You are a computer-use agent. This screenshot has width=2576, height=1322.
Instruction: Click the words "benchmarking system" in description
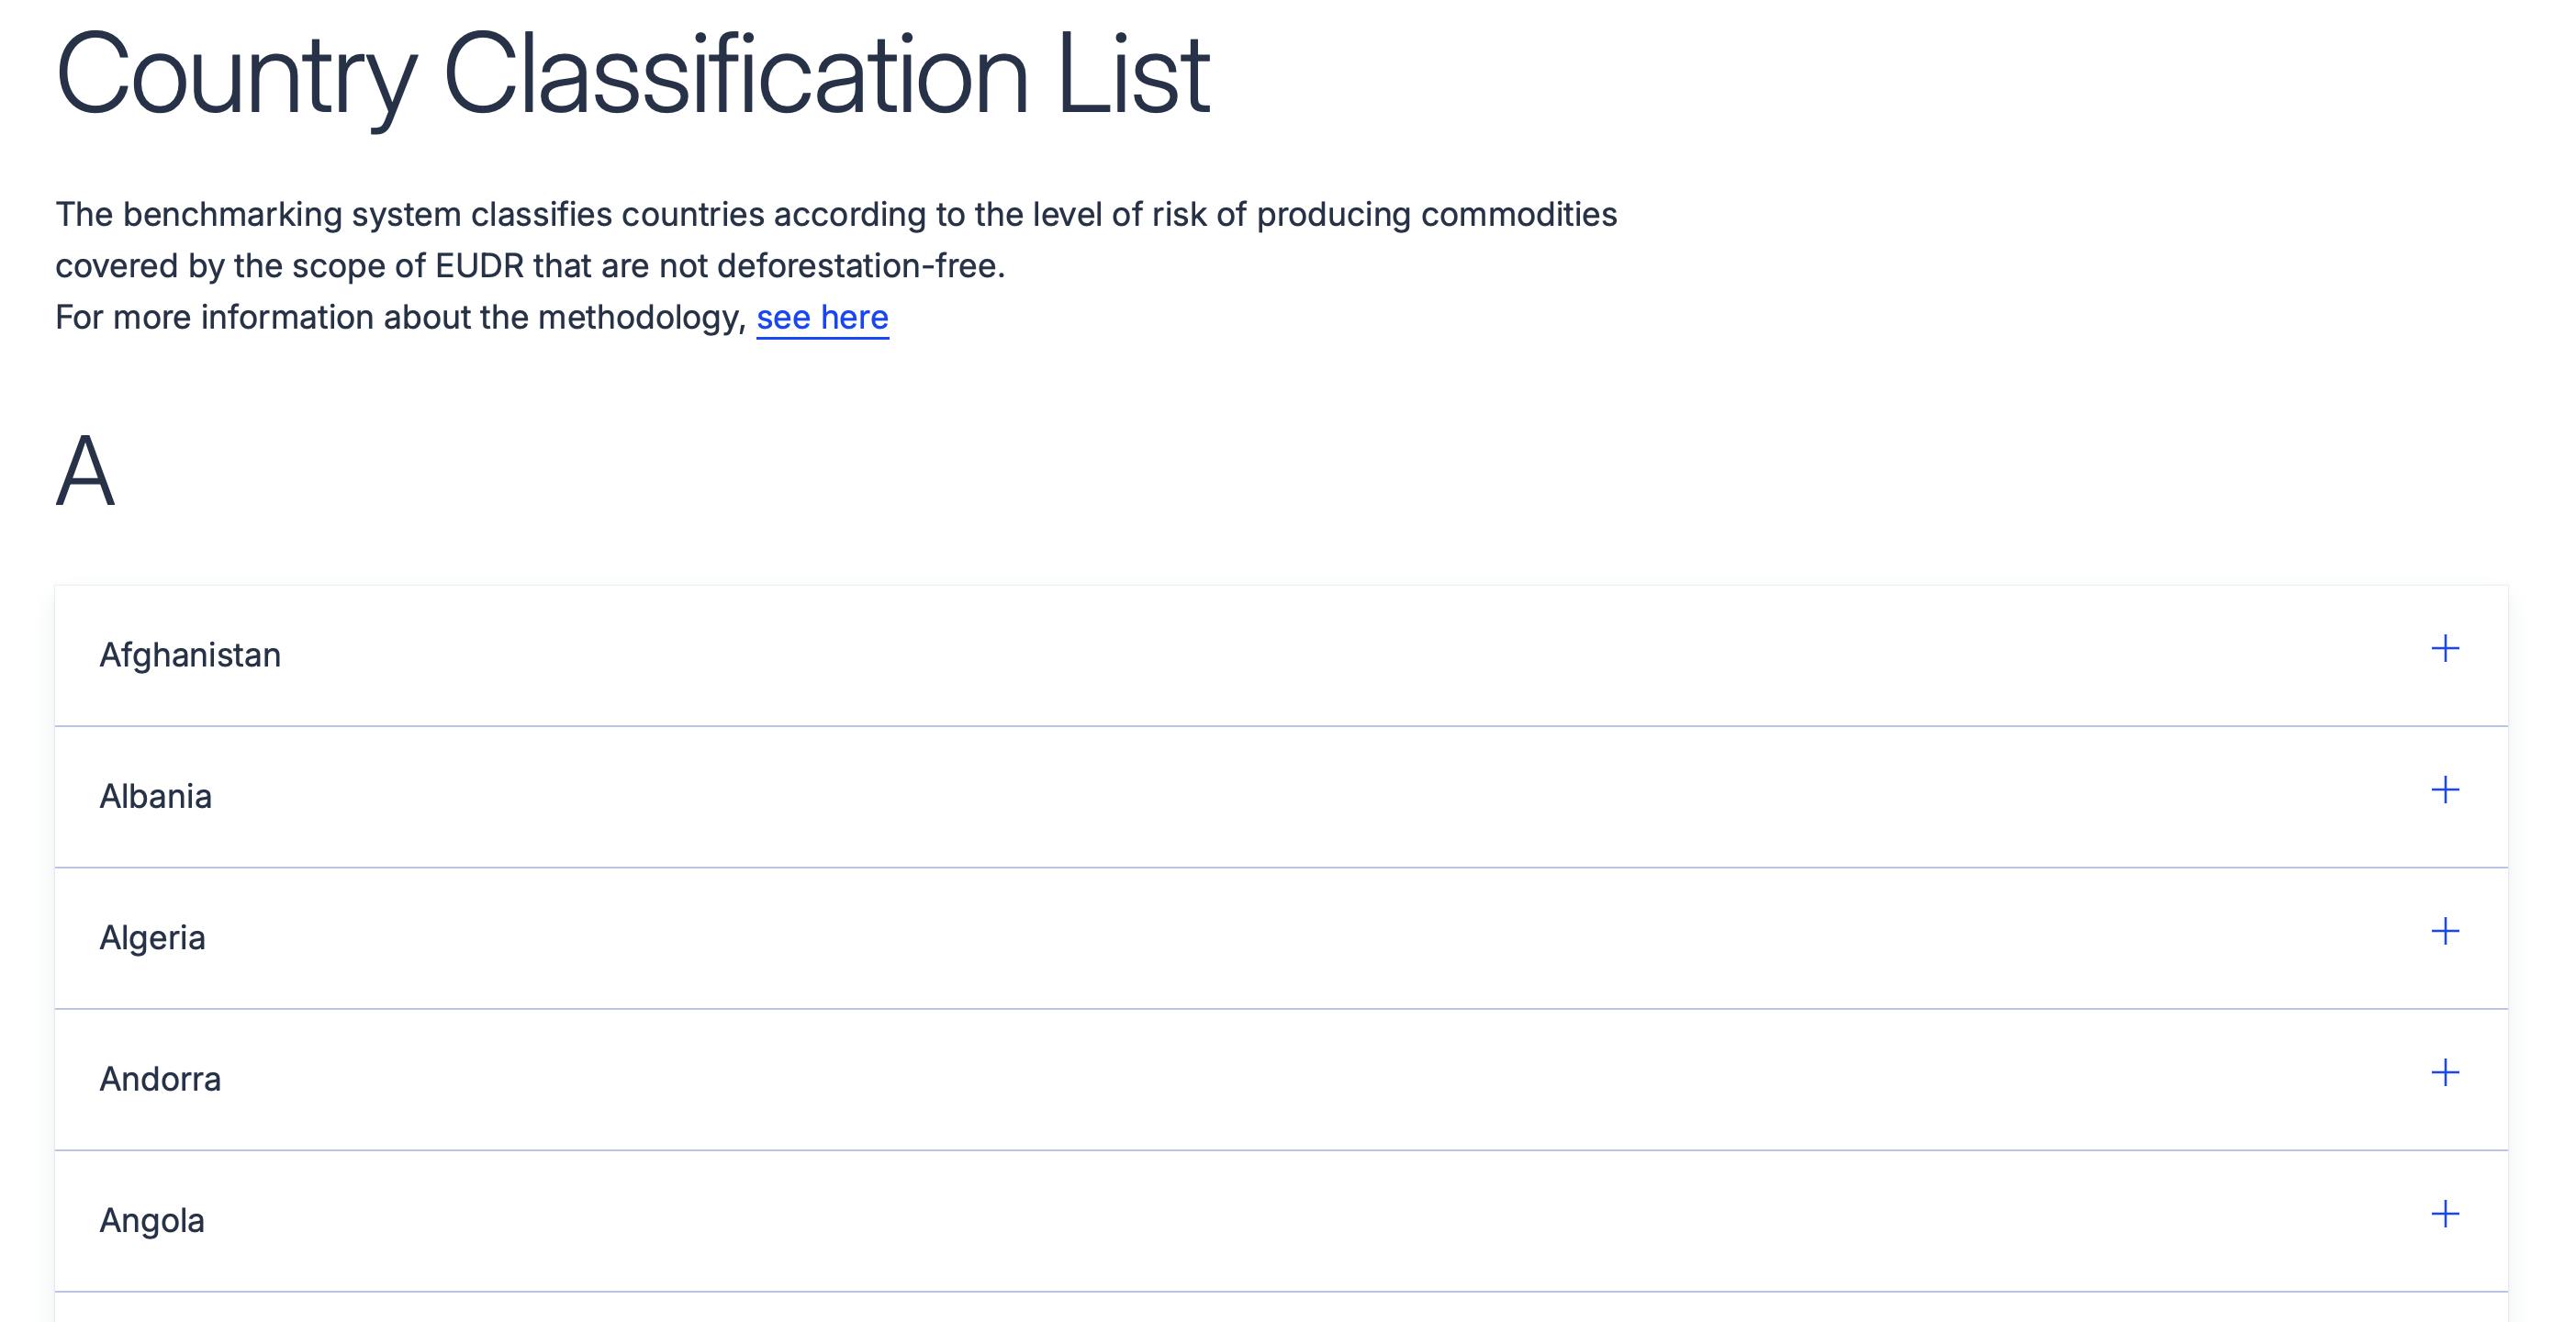(292, 215)
